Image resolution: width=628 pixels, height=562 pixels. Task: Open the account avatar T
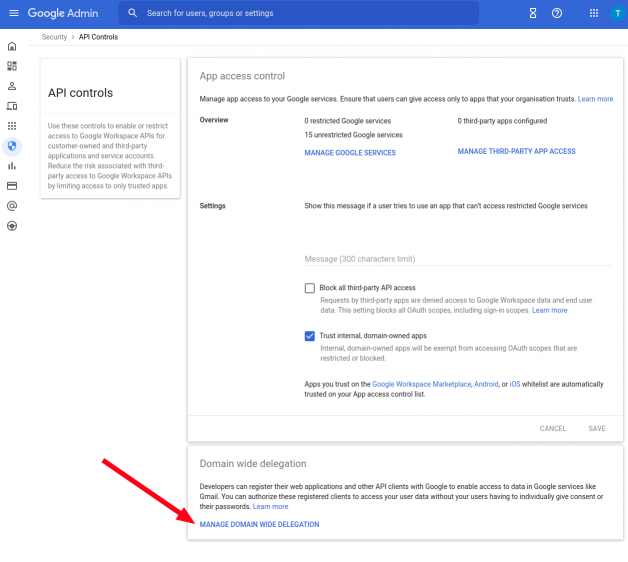[618, 13]
